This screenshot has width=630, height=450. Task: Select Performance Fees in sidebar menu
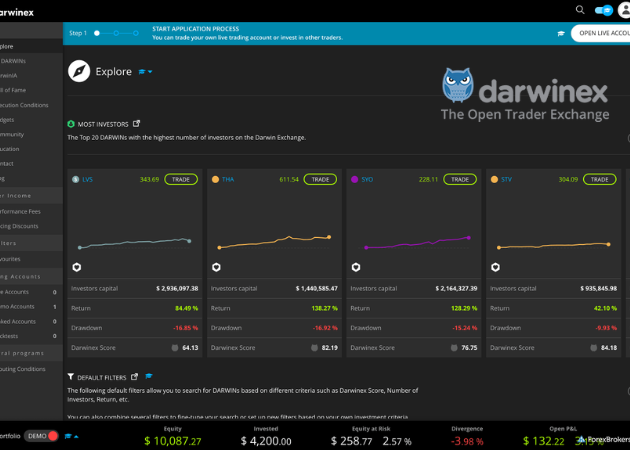(22, 213)
